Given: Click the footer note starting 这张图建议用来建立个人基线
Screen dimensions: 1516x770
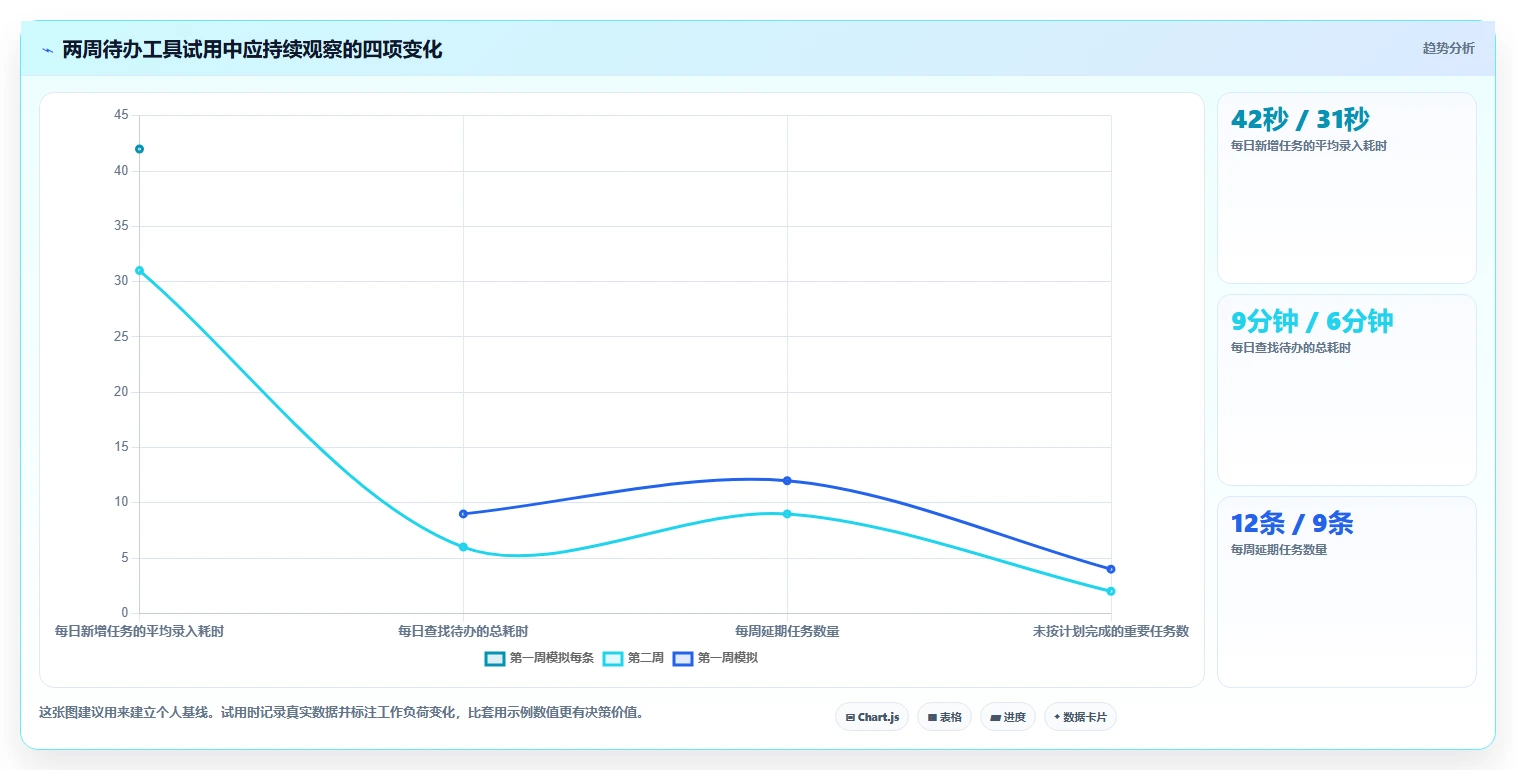Looking at the screenshot, I should pyautogui.click(x=342, y=714).
